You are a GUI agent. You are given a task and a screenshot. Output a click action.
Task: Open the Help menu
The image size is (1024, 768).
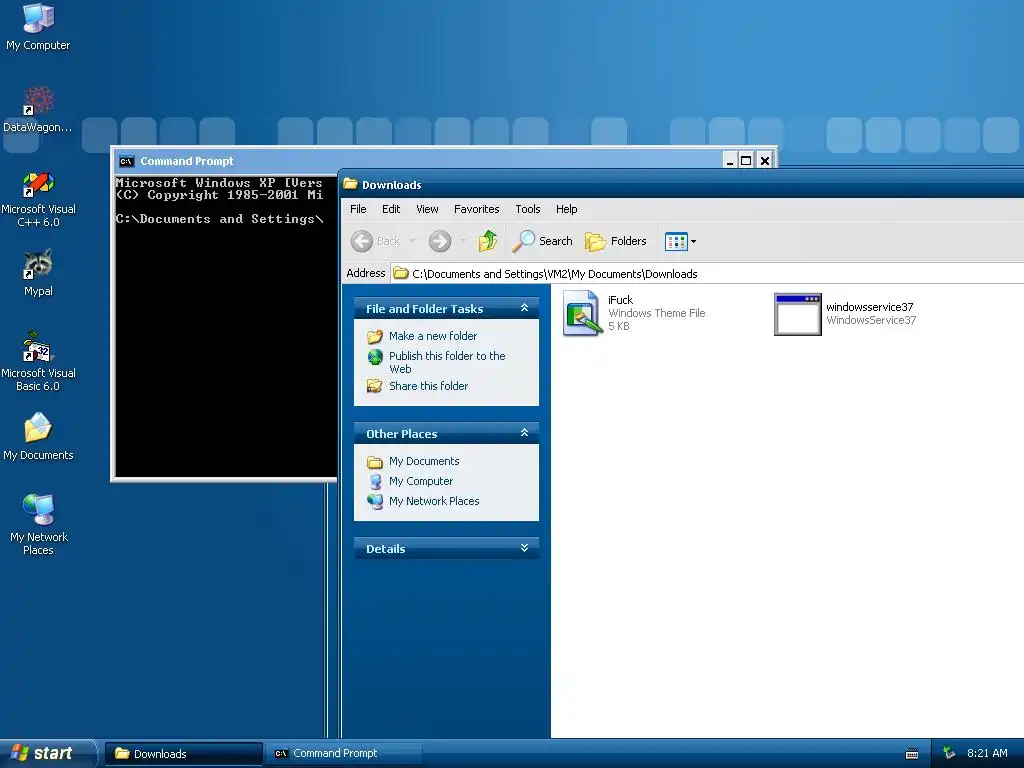click(566, 209)
